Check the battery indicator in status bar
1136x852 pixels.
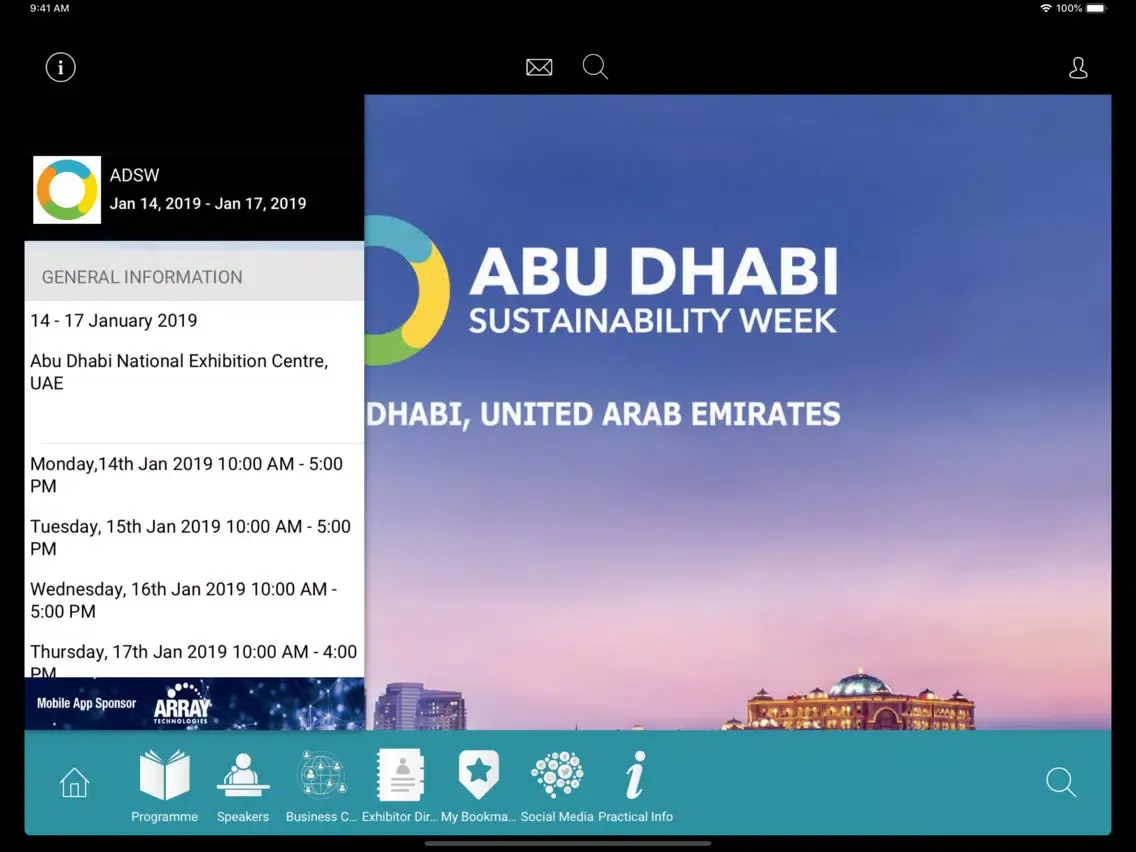click(1096, 9)
